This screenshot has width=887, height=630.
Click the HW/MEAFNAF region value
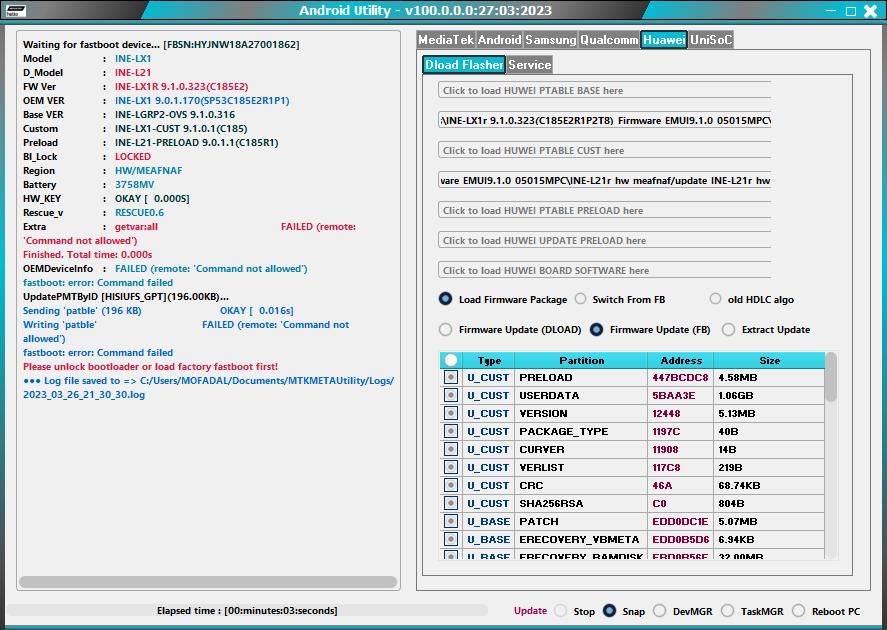tap(149, 170)
